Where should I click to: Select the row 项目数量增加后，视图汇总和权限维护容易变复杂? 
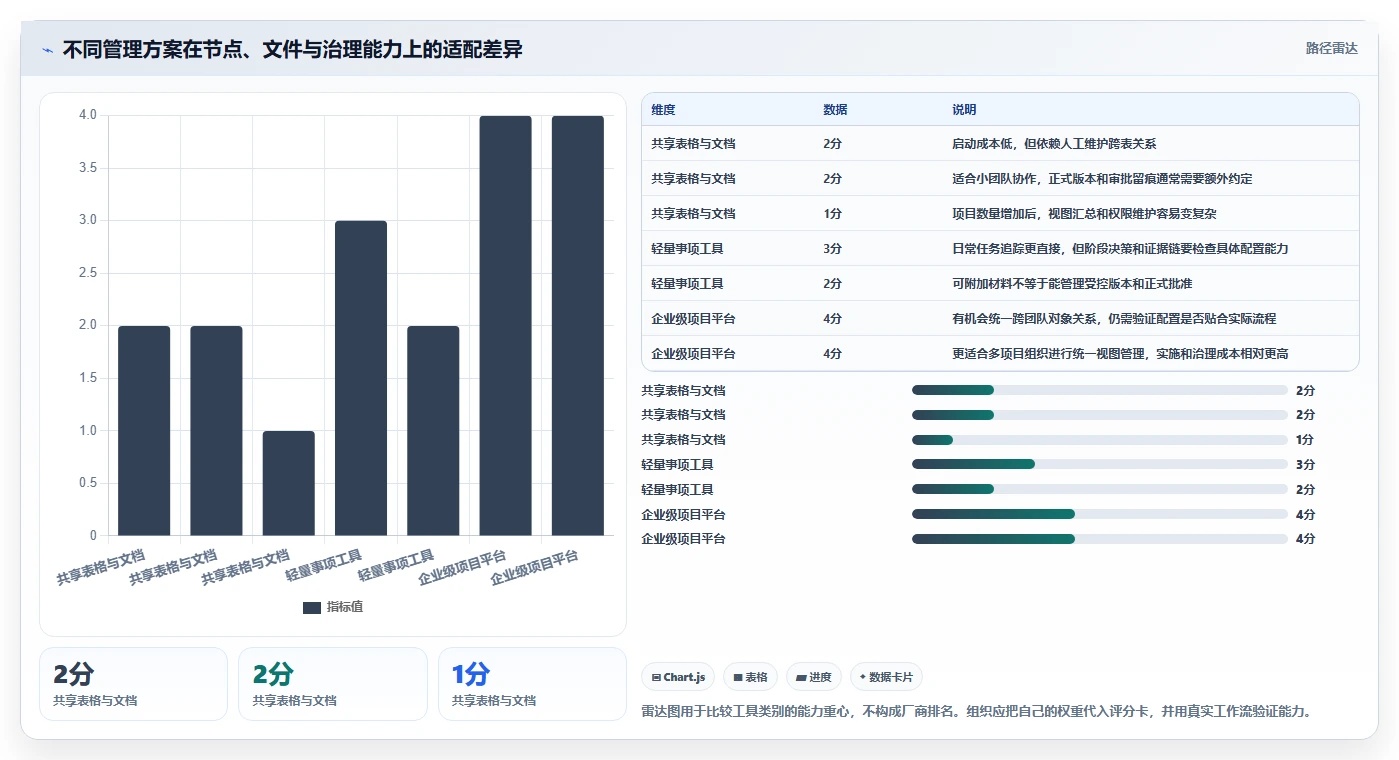tap(1000, 214)
